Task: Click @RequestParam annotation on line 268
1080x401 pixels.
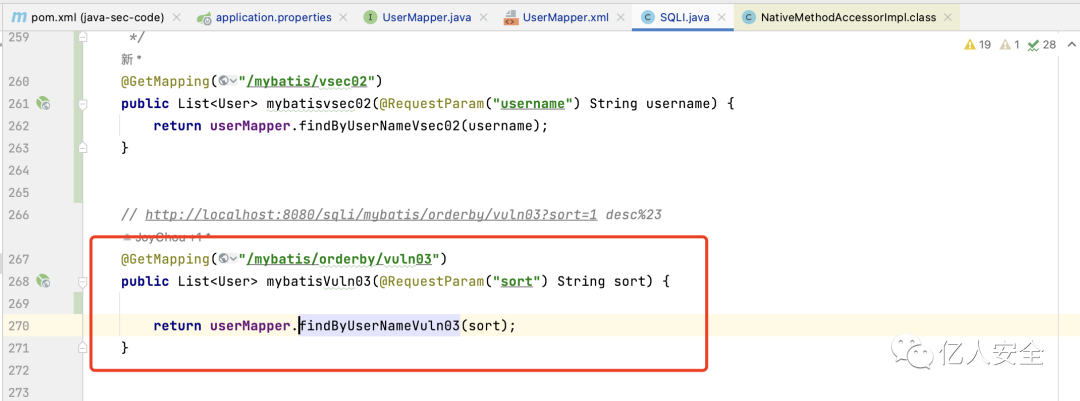Action: click(431, 282)
